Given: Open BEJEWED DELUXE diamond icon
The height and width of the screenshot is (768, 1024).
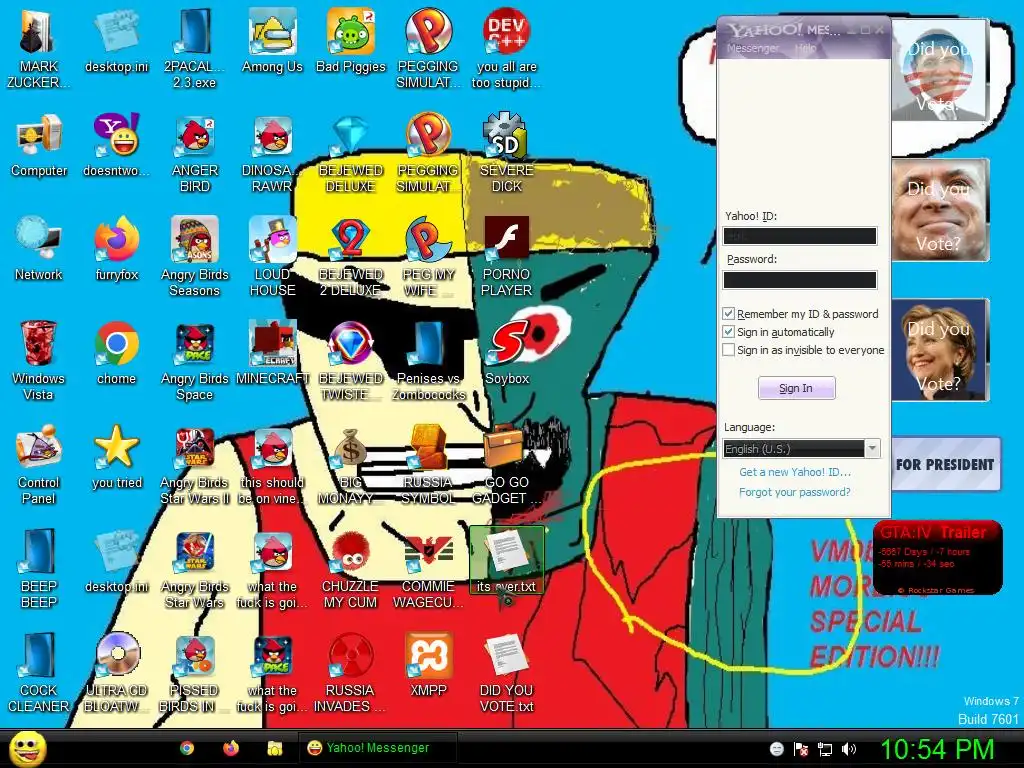Looking at the screenshot, I should pyautogui.click(x=351, y=153).
